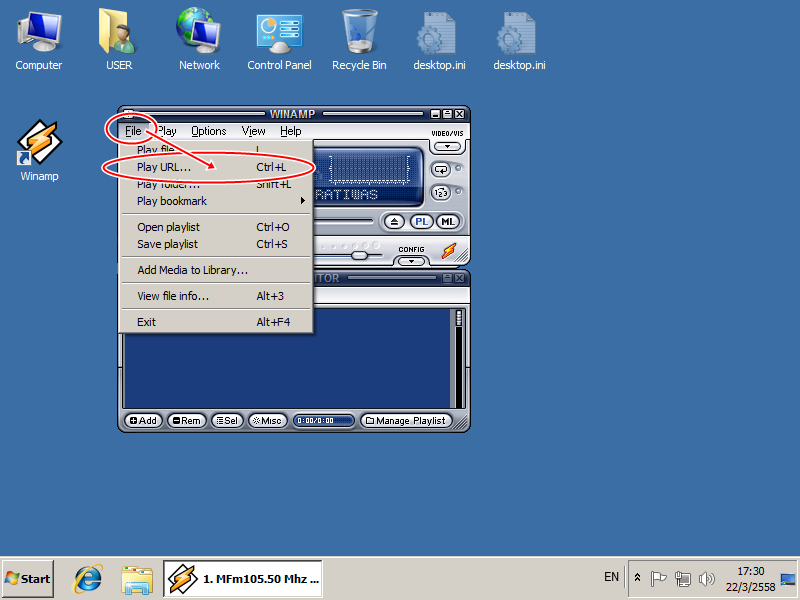
Task: Toggle shuffle (1-2-3) mode in Winamp
Action: pyautogui.click(x=441, y=193)
